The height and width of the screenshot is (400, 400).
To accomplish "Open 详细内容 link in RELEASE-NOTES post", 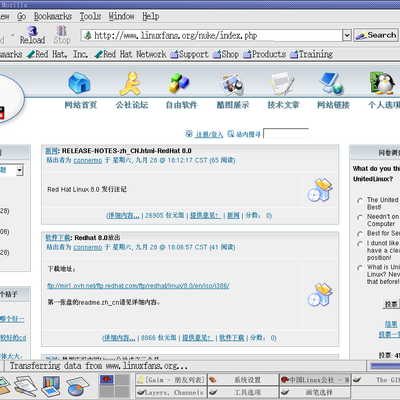I will (x=123, y=216).
